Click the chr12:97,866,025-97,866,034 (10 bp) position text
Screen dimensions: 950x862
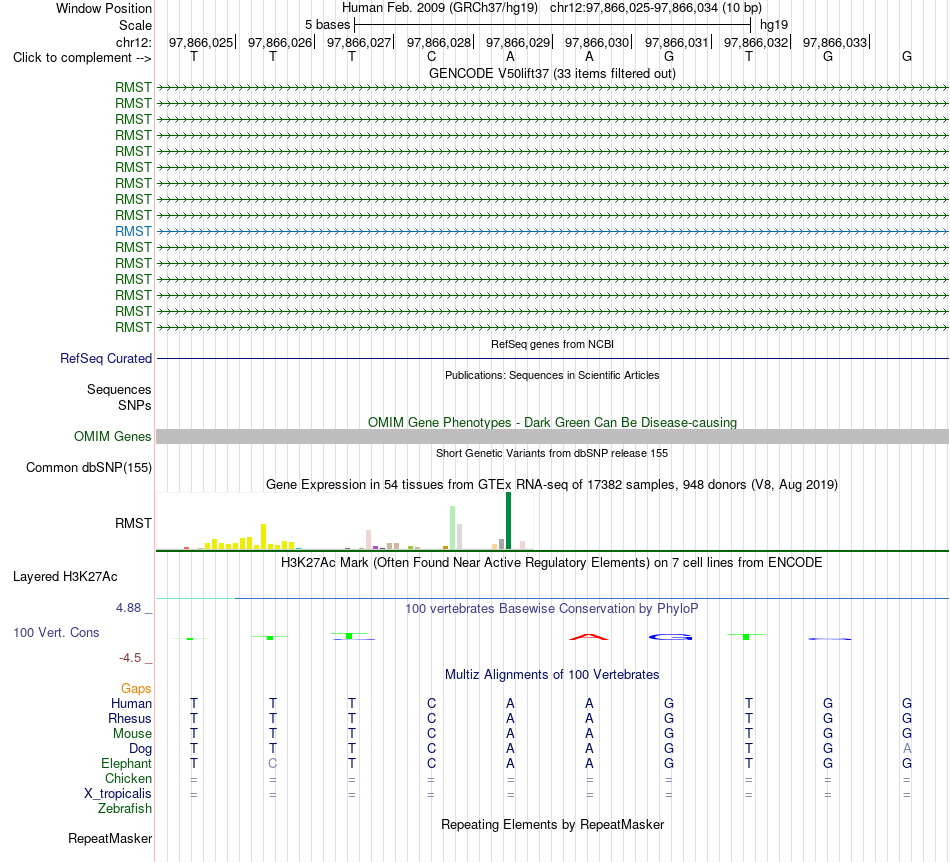pos(656,8)
